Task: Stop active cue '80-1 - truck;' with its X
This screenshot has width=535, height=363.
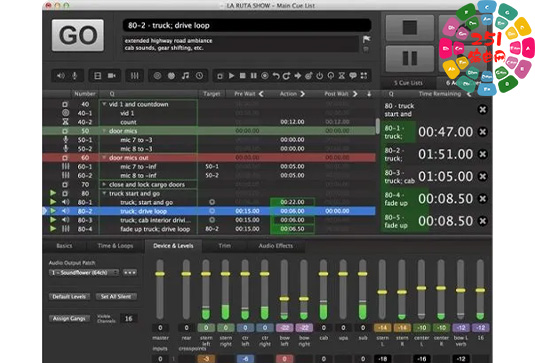Action: (482, 132)
